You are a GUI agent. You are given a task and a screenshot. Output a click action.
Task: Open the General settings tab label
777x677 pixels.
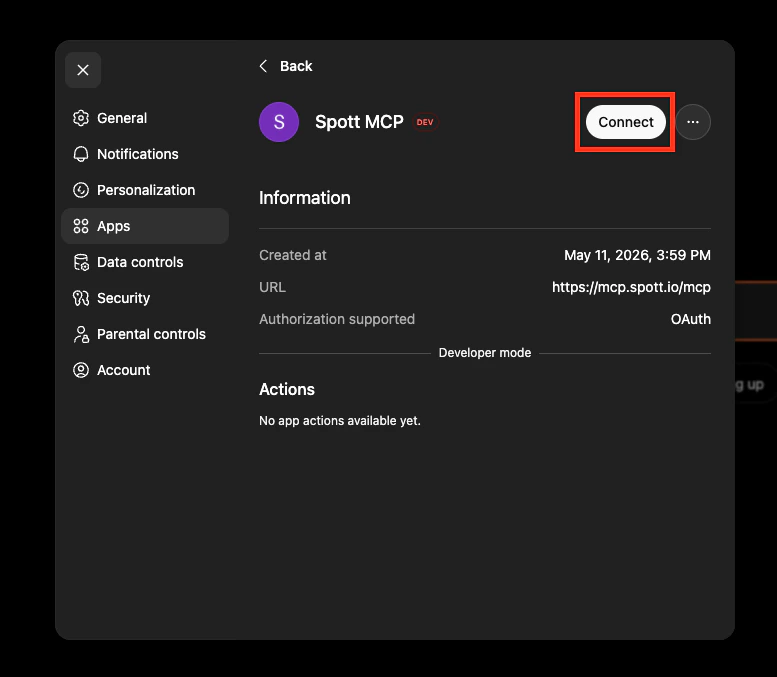[122, 118]
